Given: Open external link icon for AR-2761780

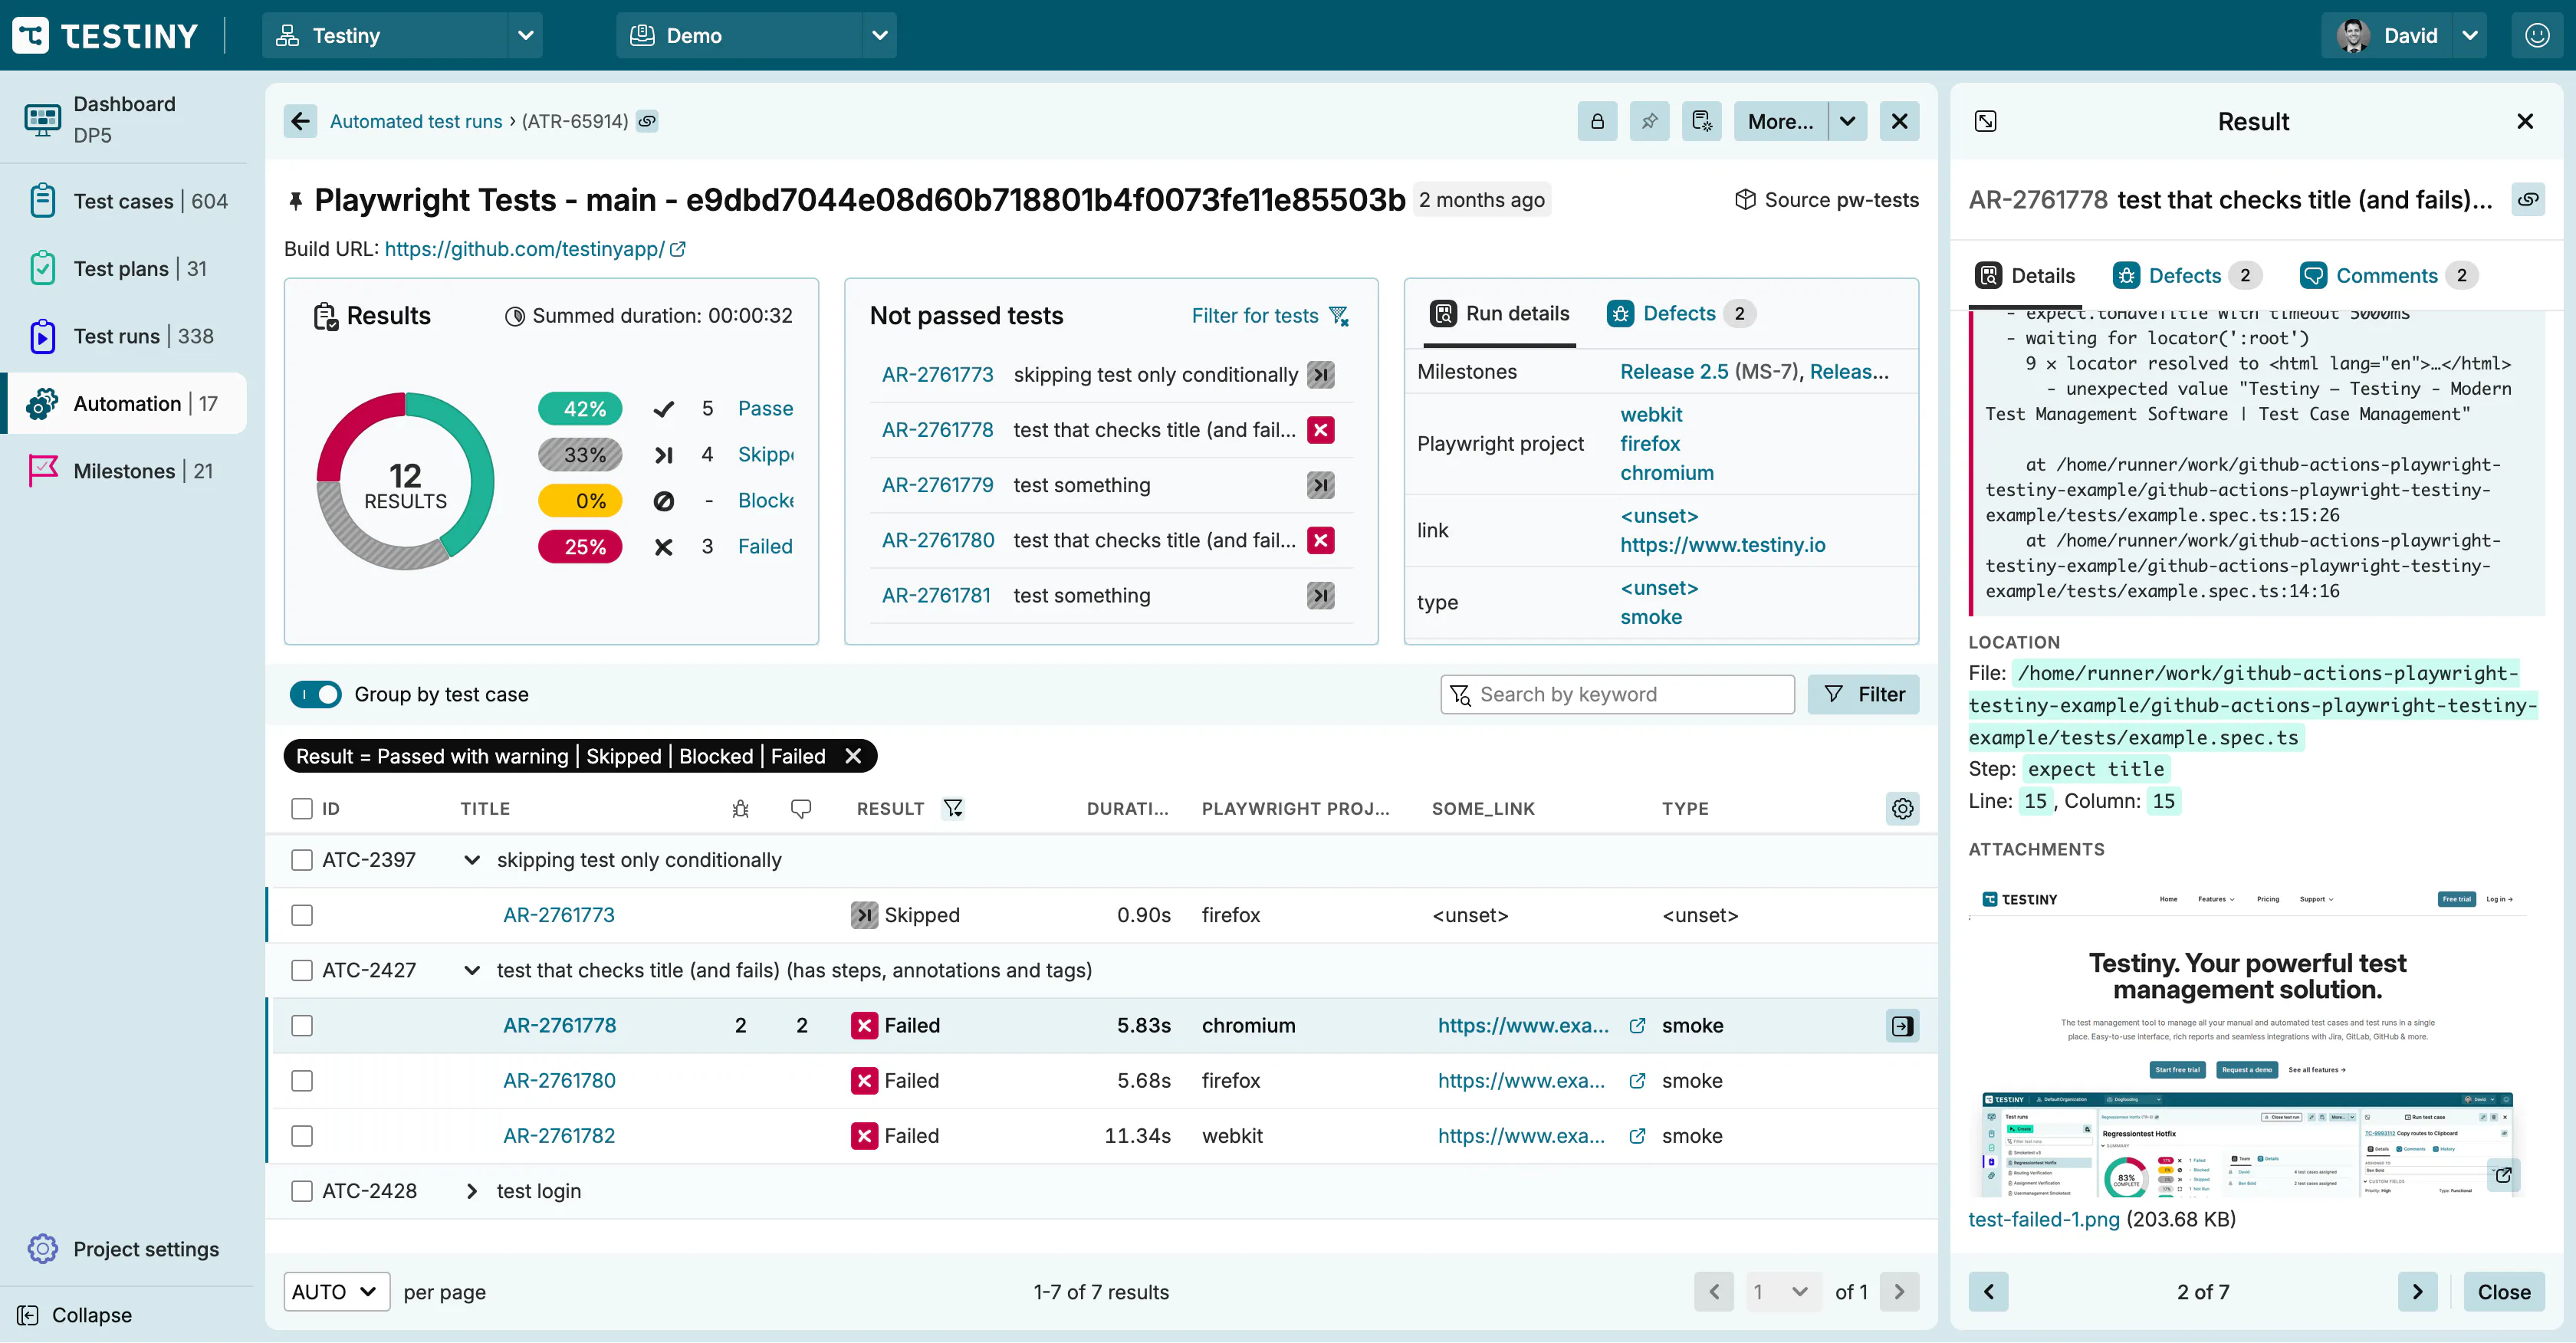Looking at the screenshot, I should pos(1637,1081).
